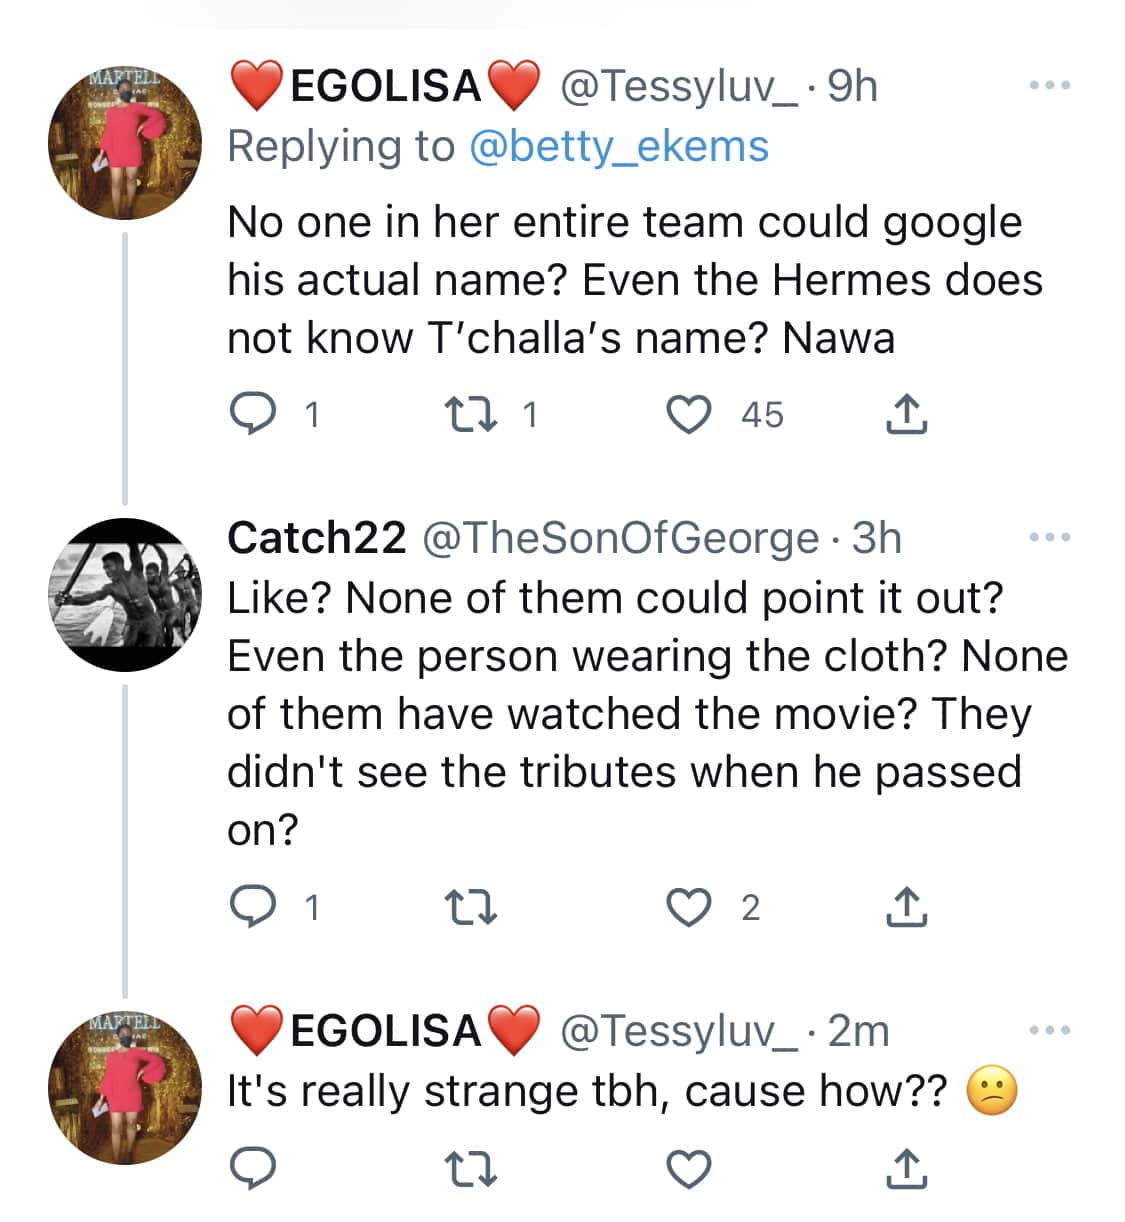
Task: Like the tweet with 45 likes
Action: (x=689, y=414)
